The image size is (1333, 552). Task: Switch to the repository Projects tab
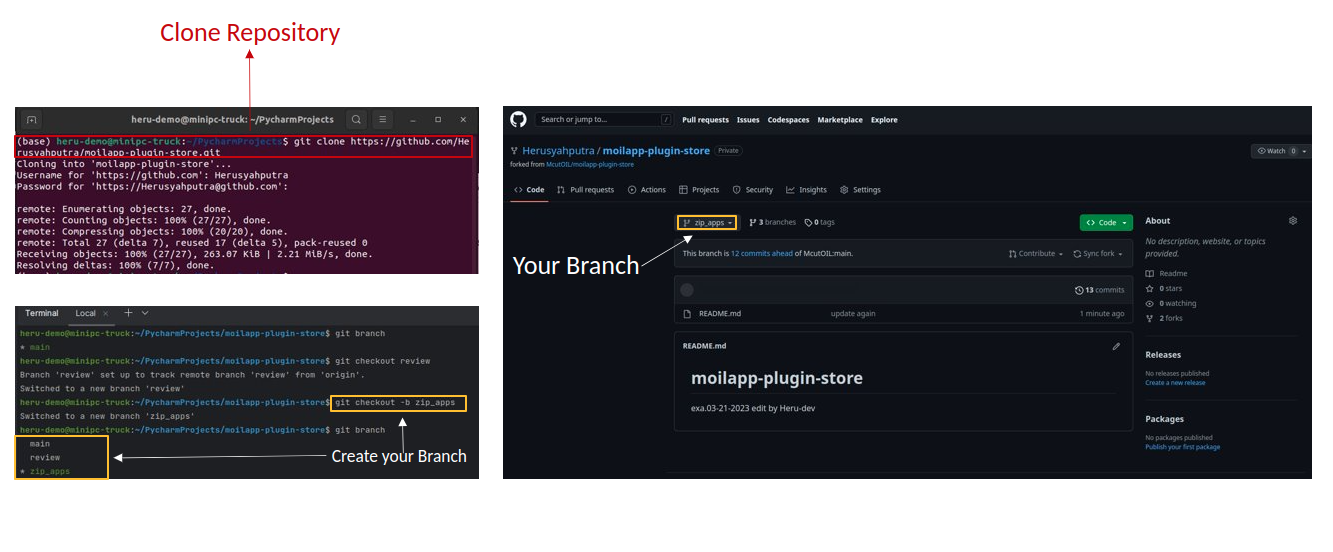[x=699, y=190]
